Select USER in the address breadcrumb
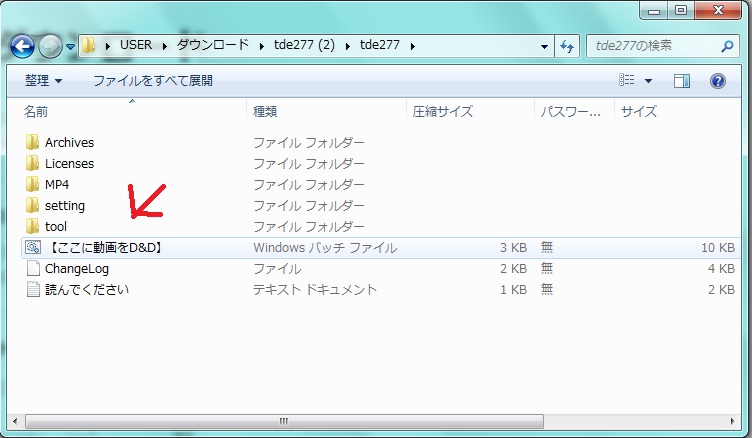Image resolution: width=752 pixels, height=438 pixels. [x=136, y=45]
